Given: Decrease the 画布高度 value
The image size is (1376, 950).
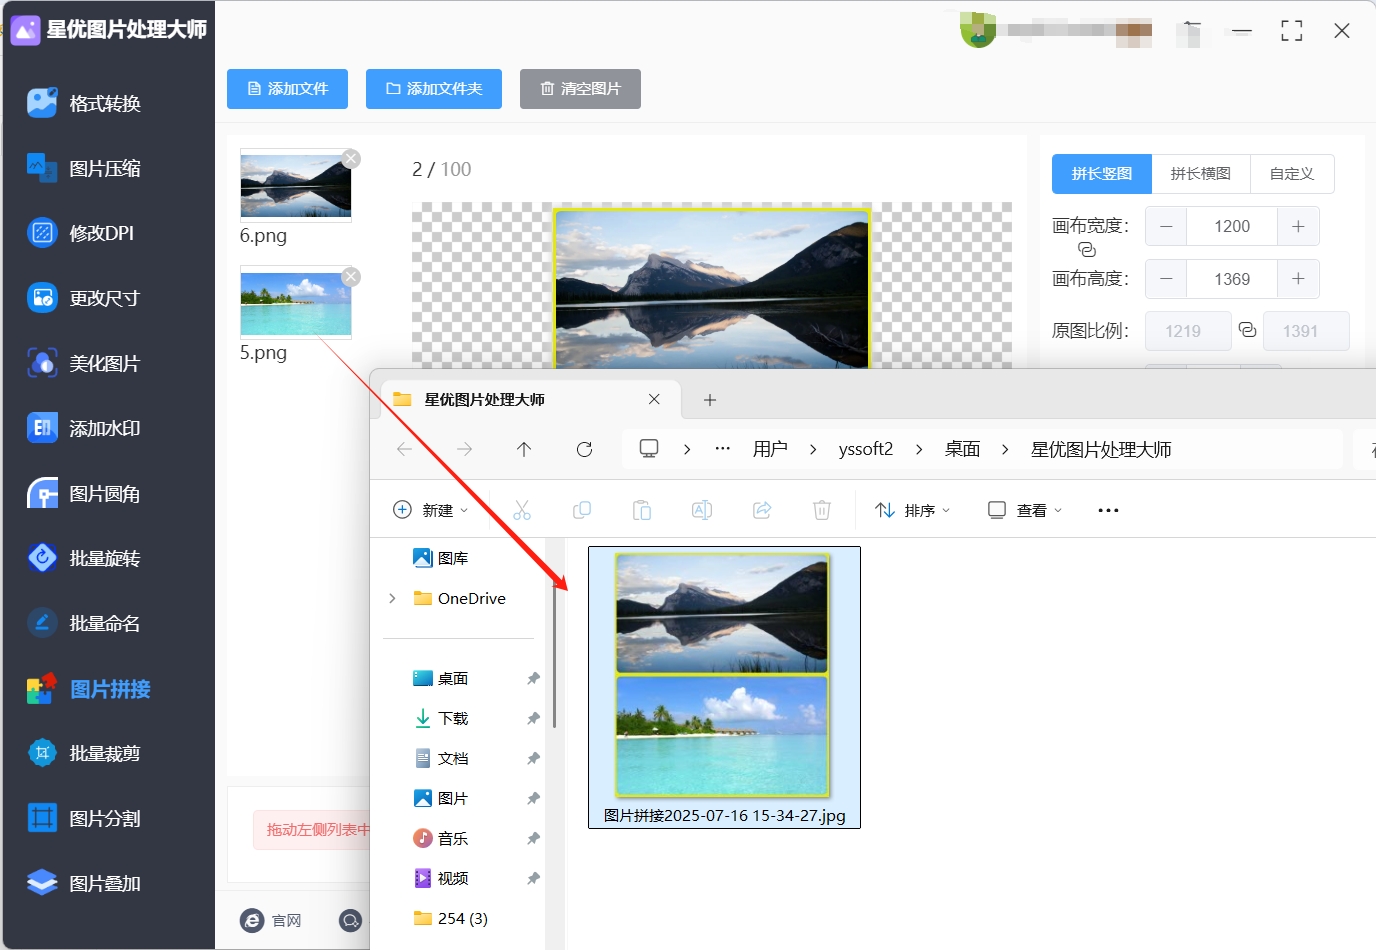Looking at the screenshot, I should pyautogui.click(x=1166, y=279).
